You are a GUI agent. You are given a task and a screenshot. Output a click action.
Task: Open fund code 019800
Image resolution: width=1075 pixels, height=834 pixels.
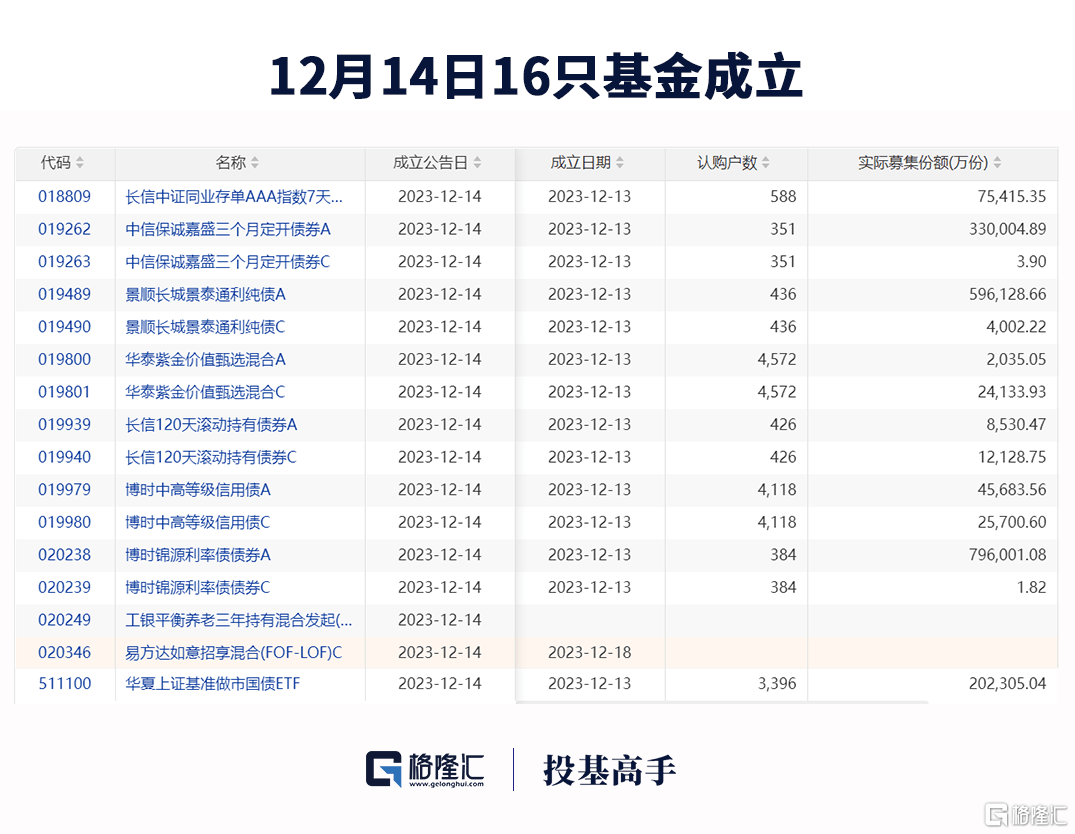coord(64,359)
